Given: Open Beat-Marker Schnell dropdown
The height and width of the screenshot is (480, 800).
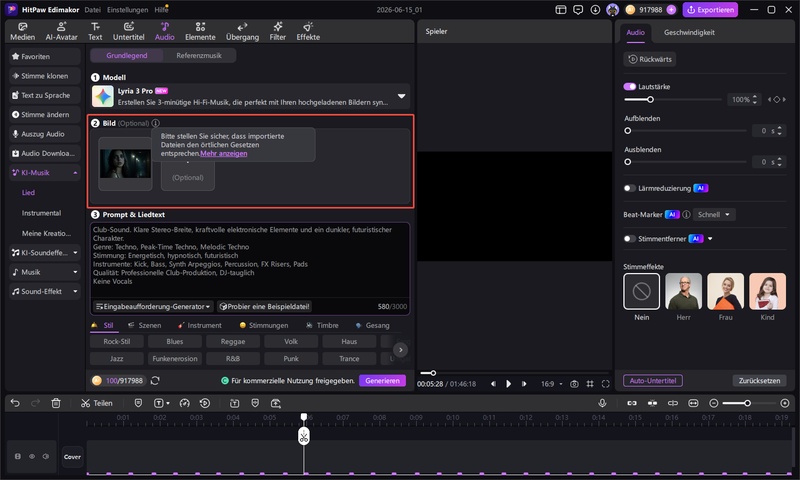Looking at the screenshot, I should (714, 215).
